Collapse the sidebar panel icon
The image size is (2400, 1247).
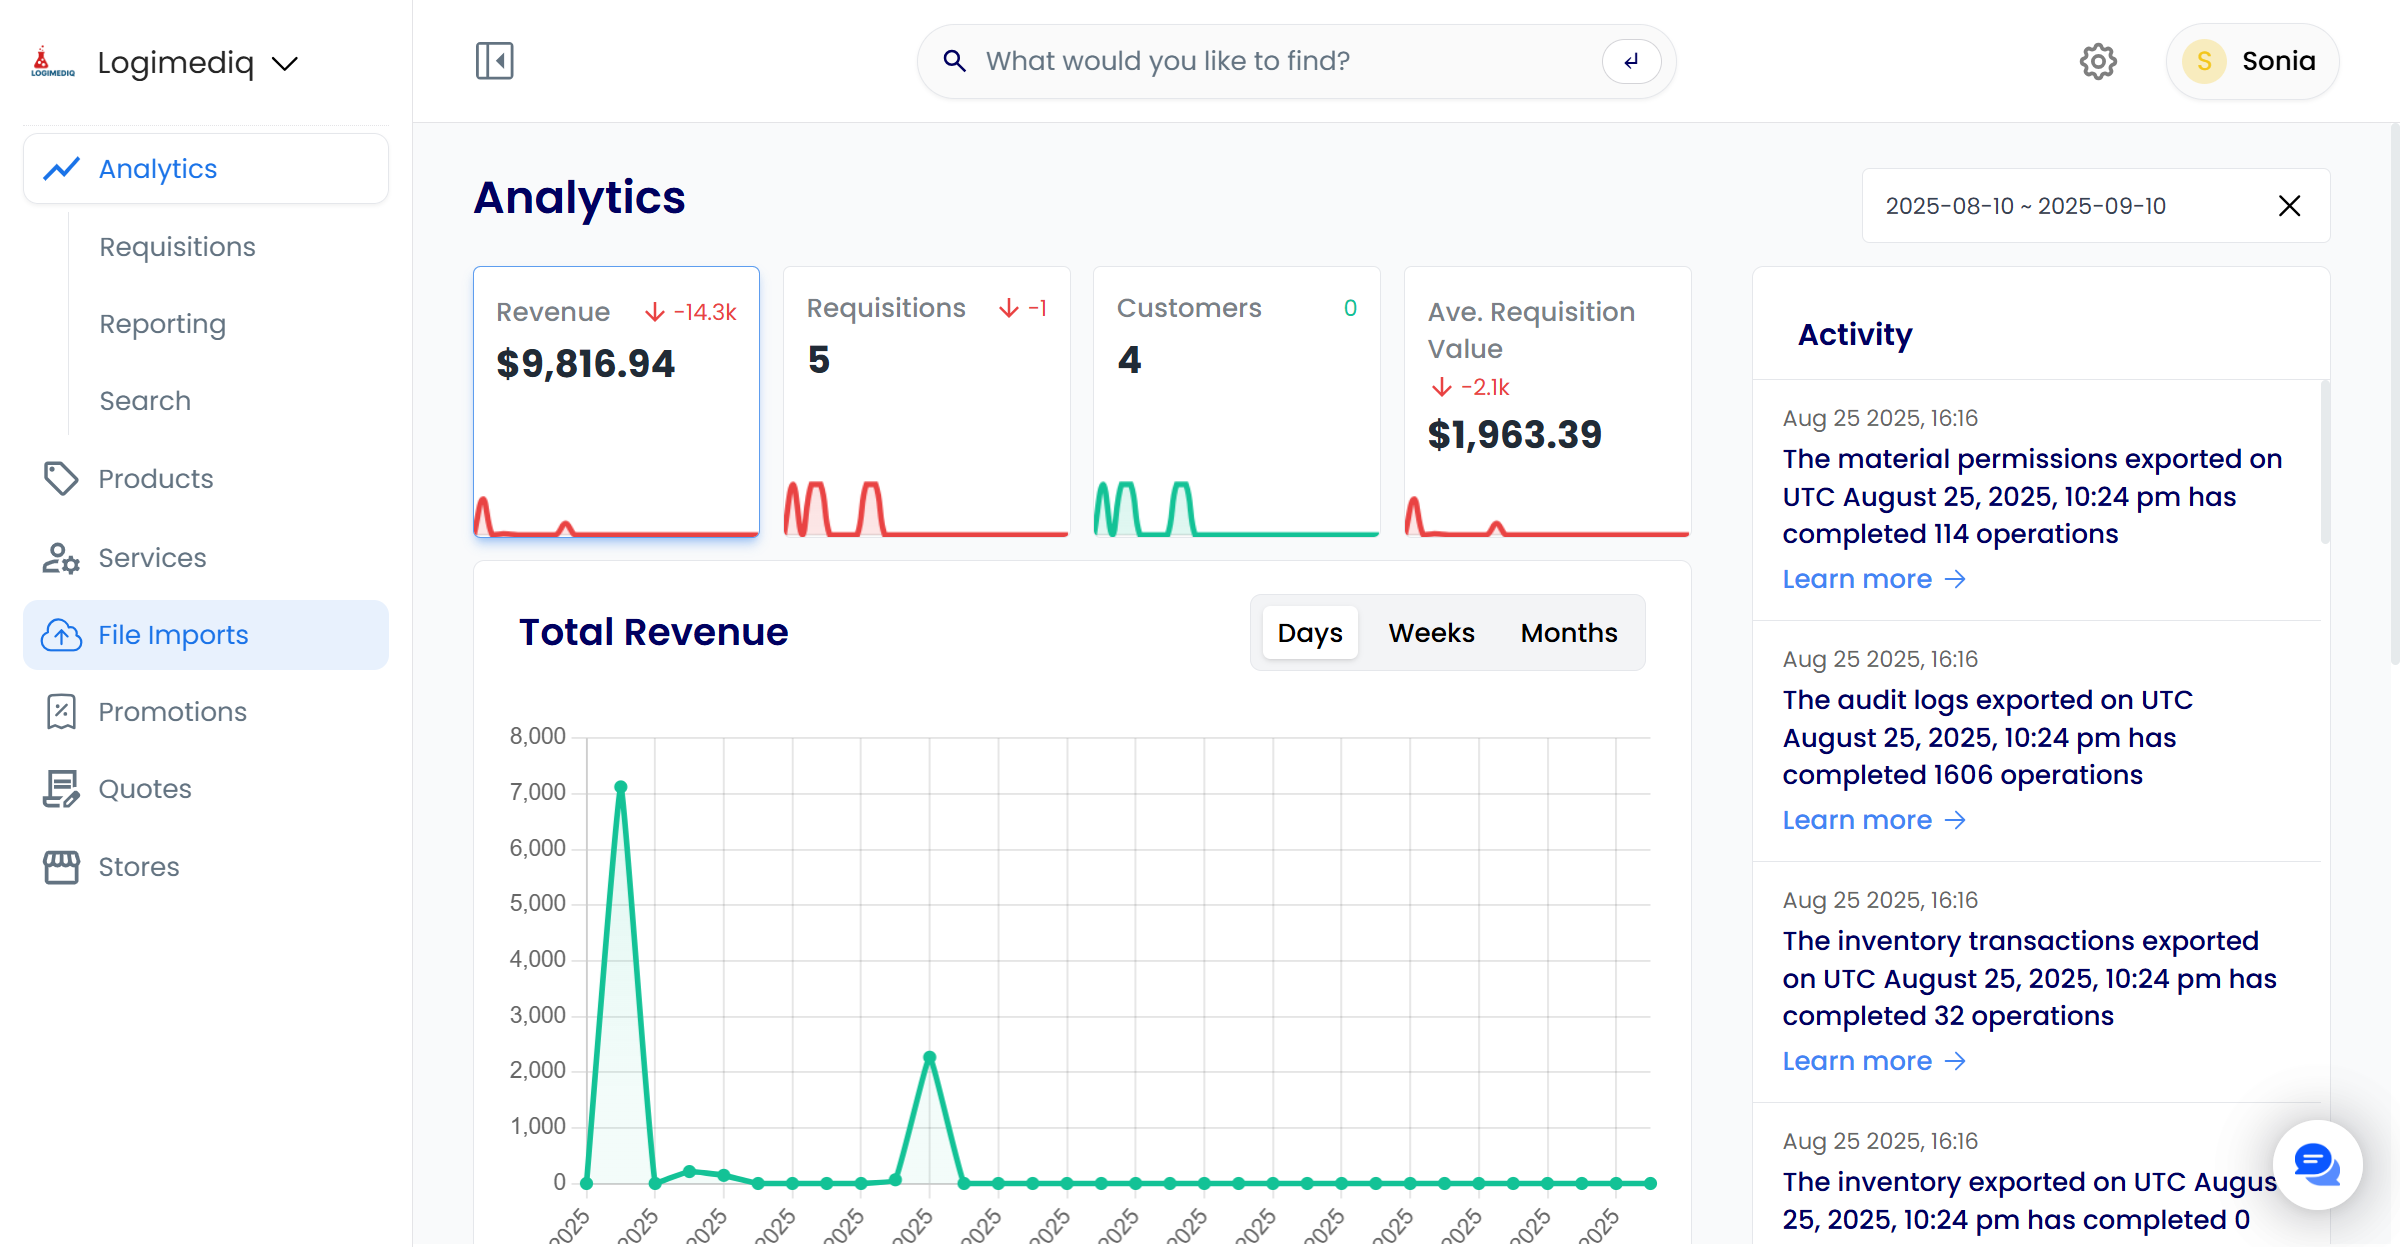click(x=494, y=61)
